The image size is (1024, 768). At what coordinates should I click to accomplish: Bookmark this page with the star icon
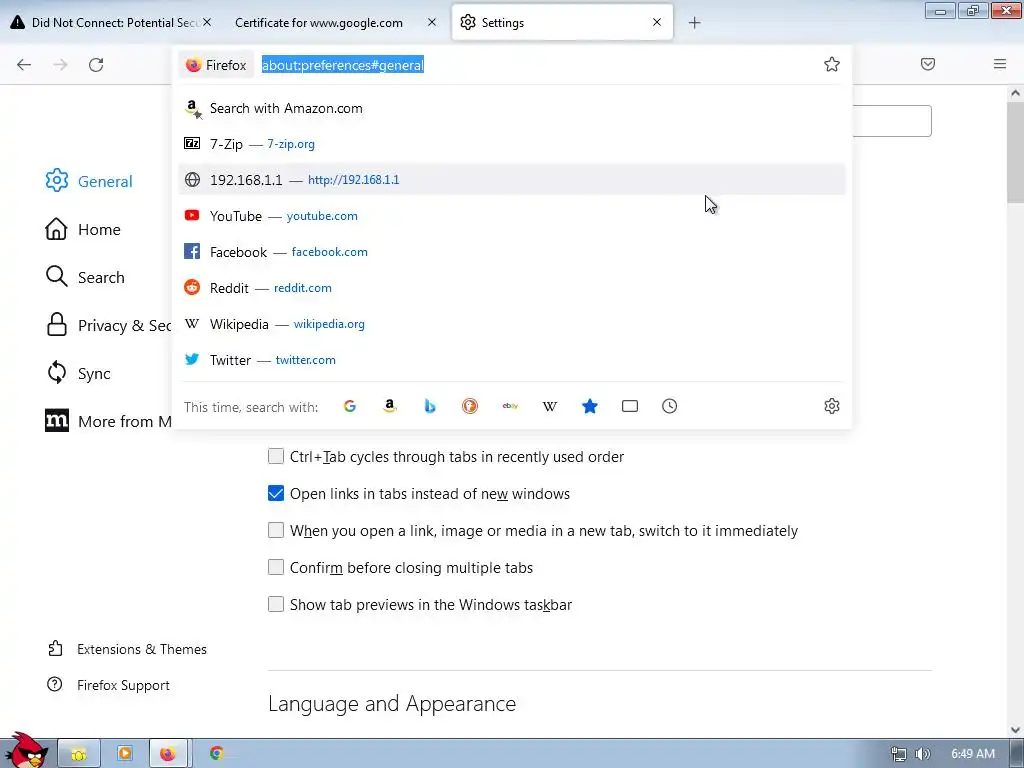coord(831,64)
